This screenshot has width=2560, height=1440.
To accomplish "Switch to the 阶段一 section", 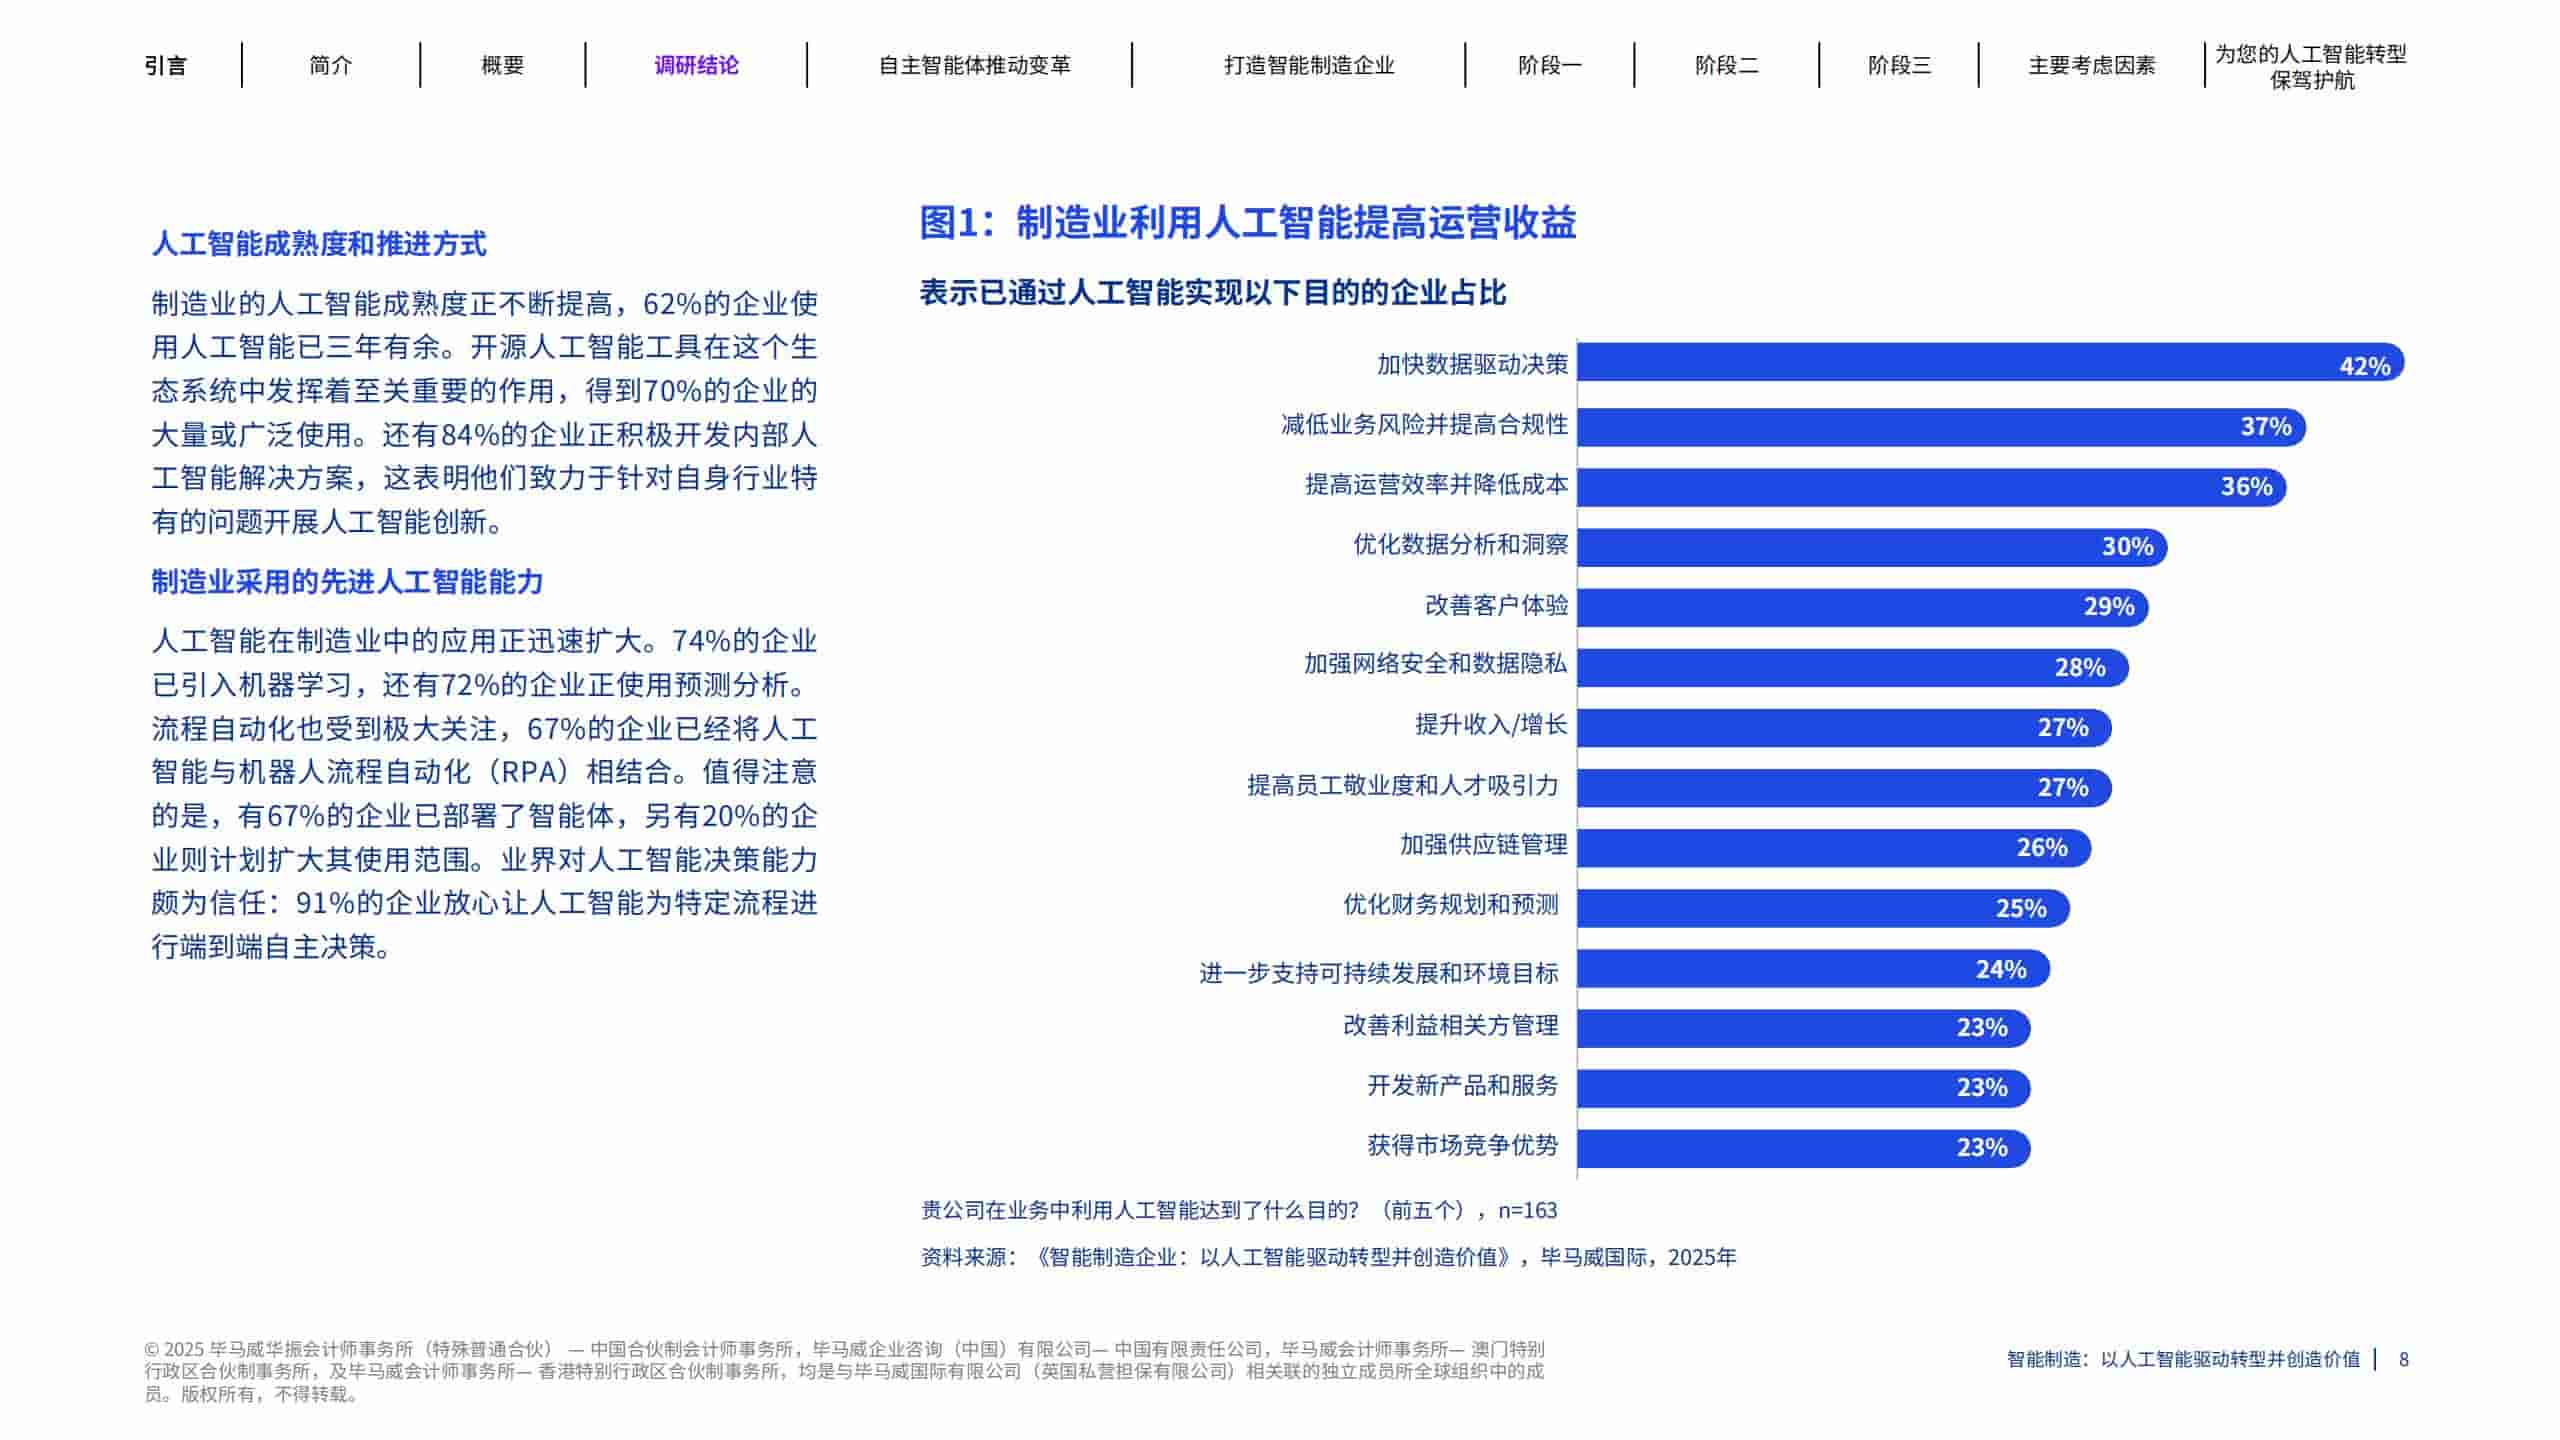I will point(1548,67).
